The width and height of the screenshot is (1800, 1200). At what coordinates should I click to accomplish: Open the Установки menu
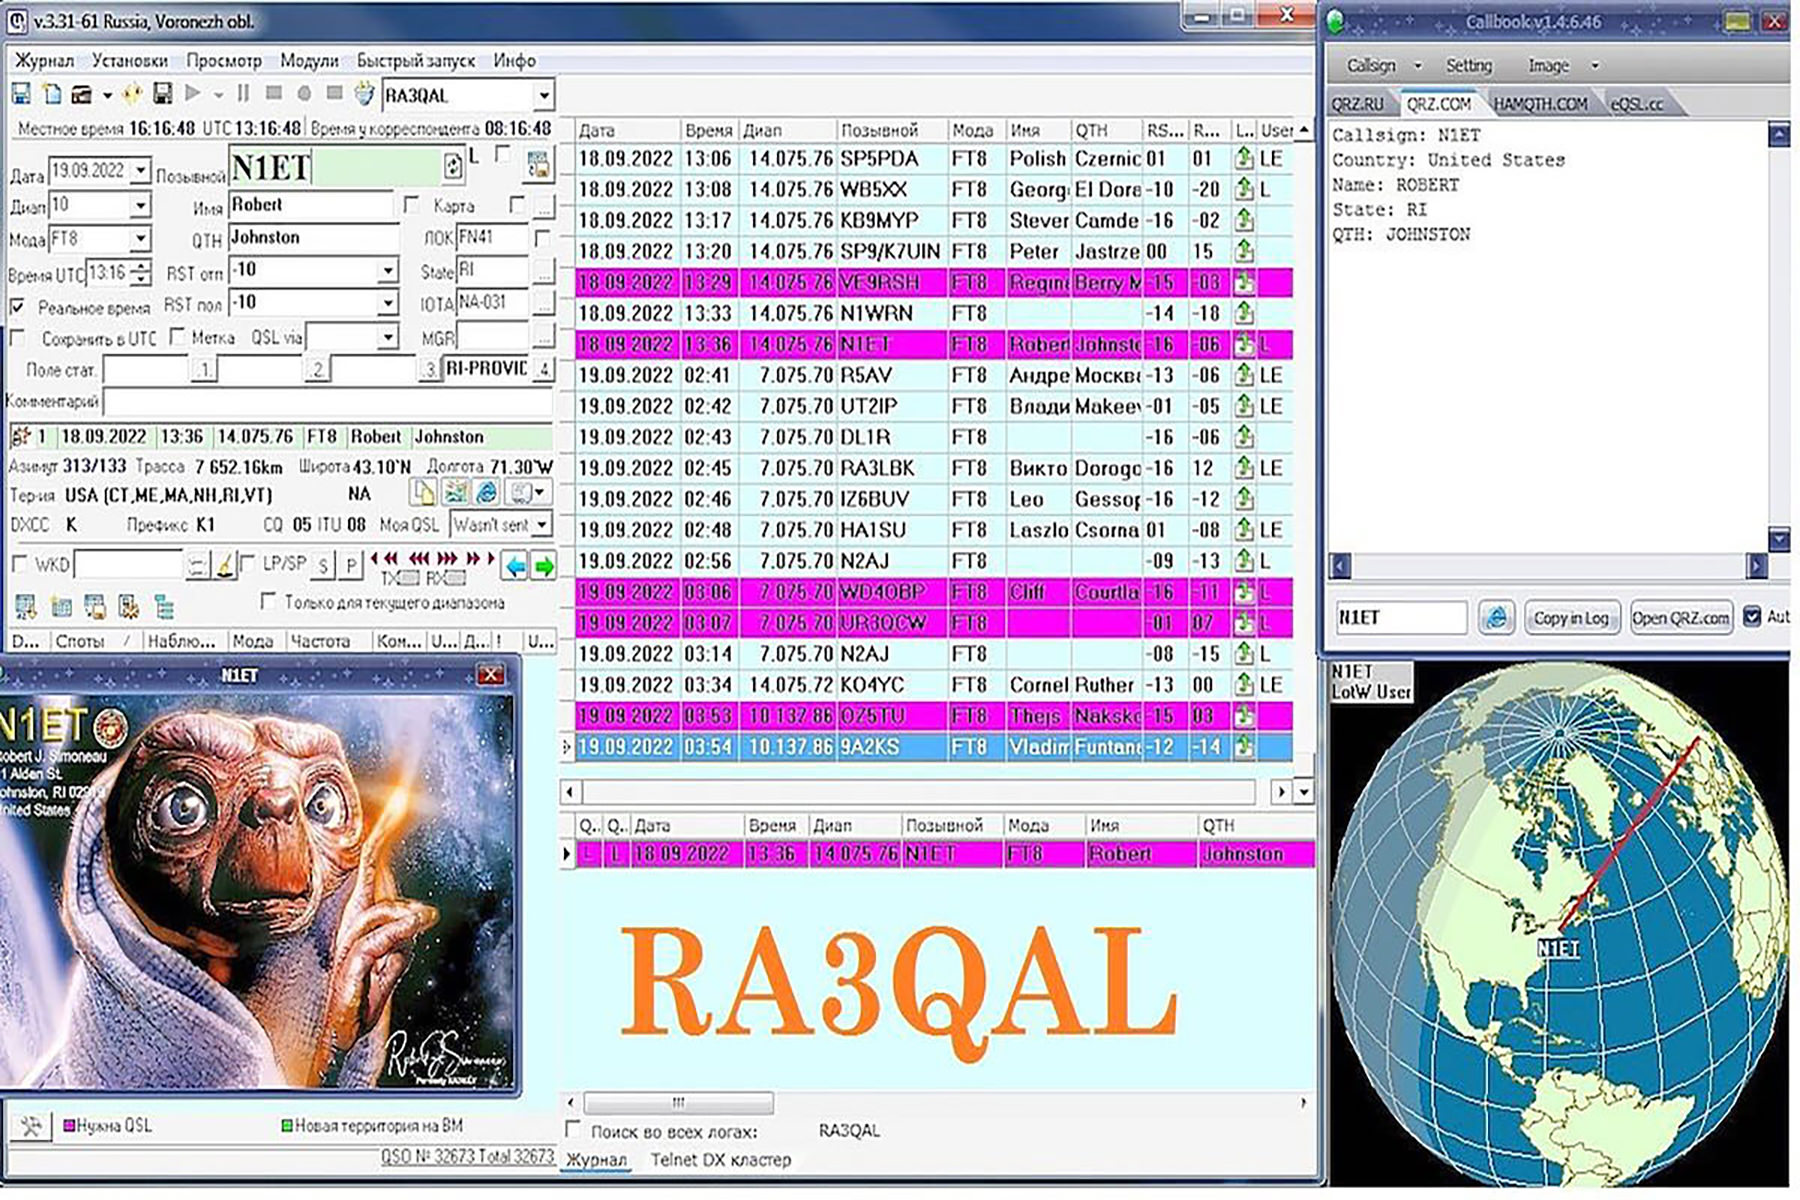(130, 61)
